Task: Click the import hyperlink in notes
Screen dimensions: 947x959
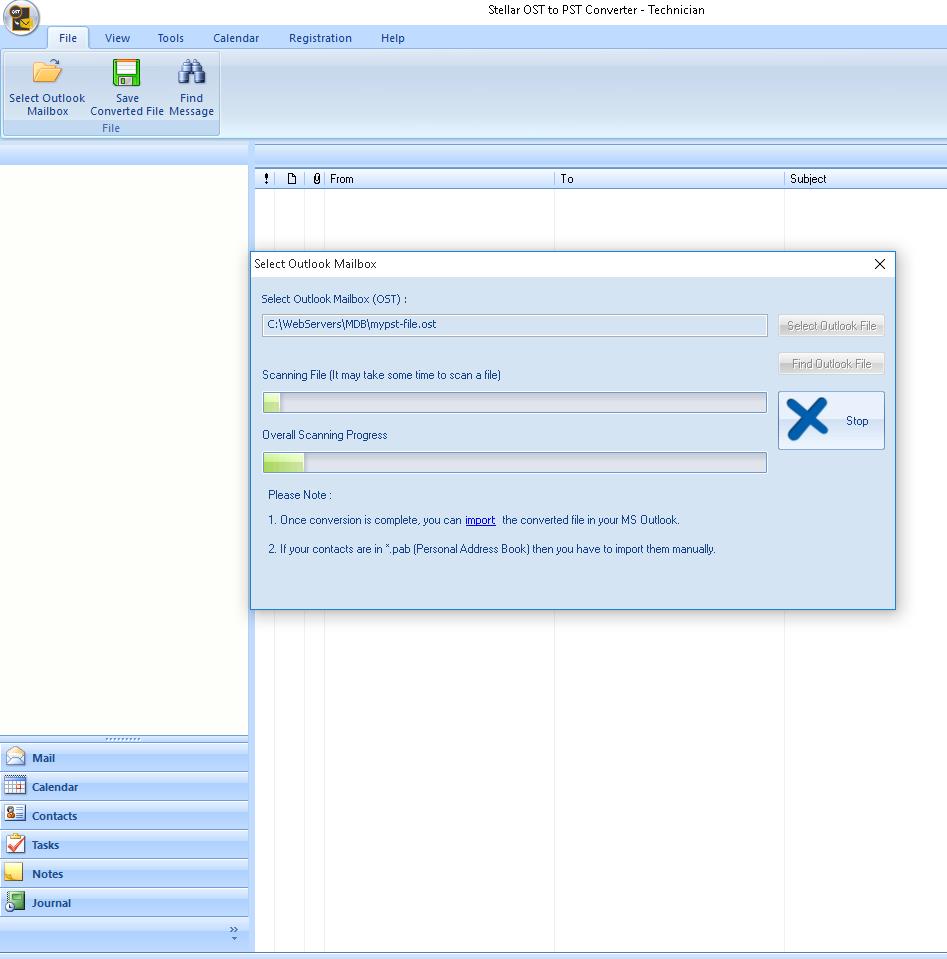Action: 480,520
